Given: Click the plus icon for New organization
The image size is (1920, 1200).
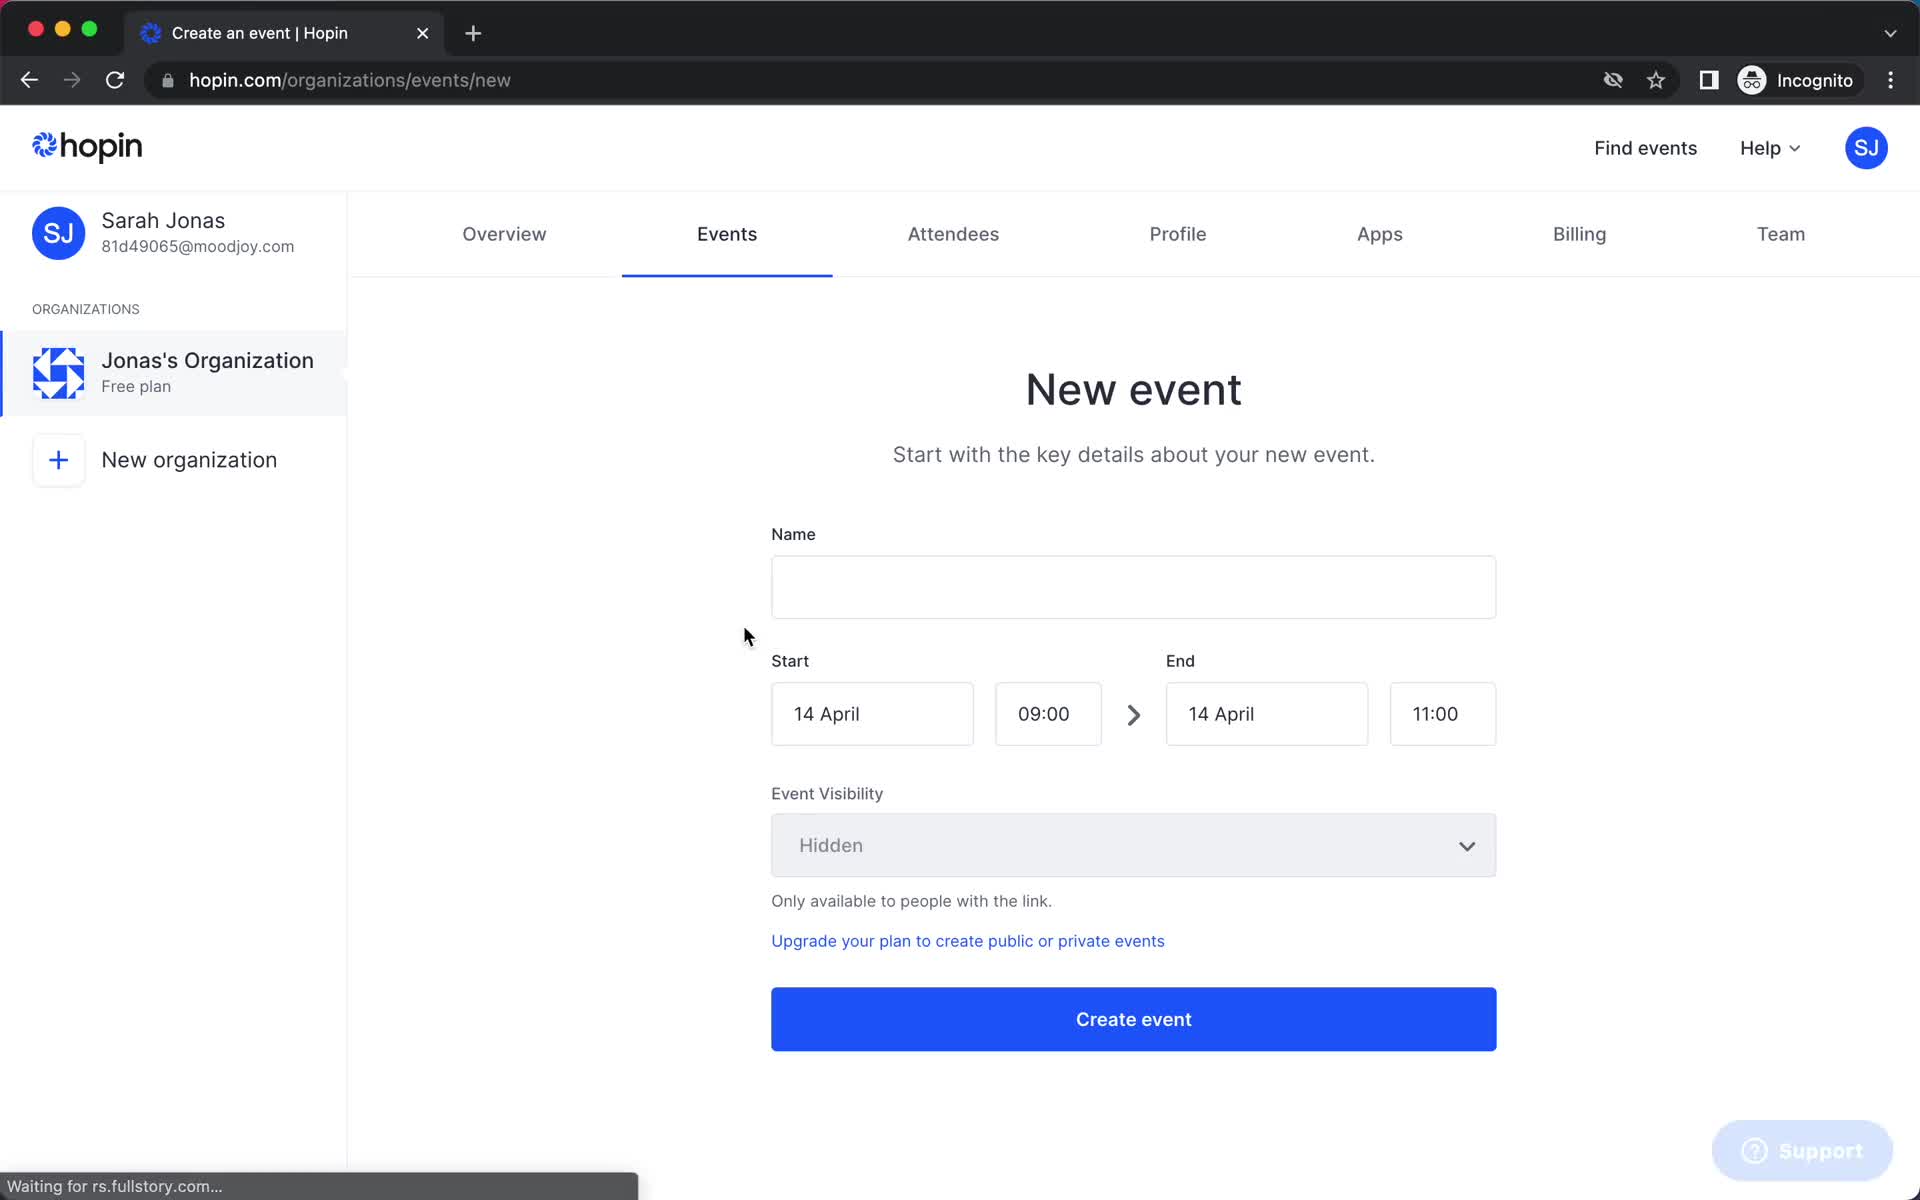Looking at the screenshot, I should point(58,460).
